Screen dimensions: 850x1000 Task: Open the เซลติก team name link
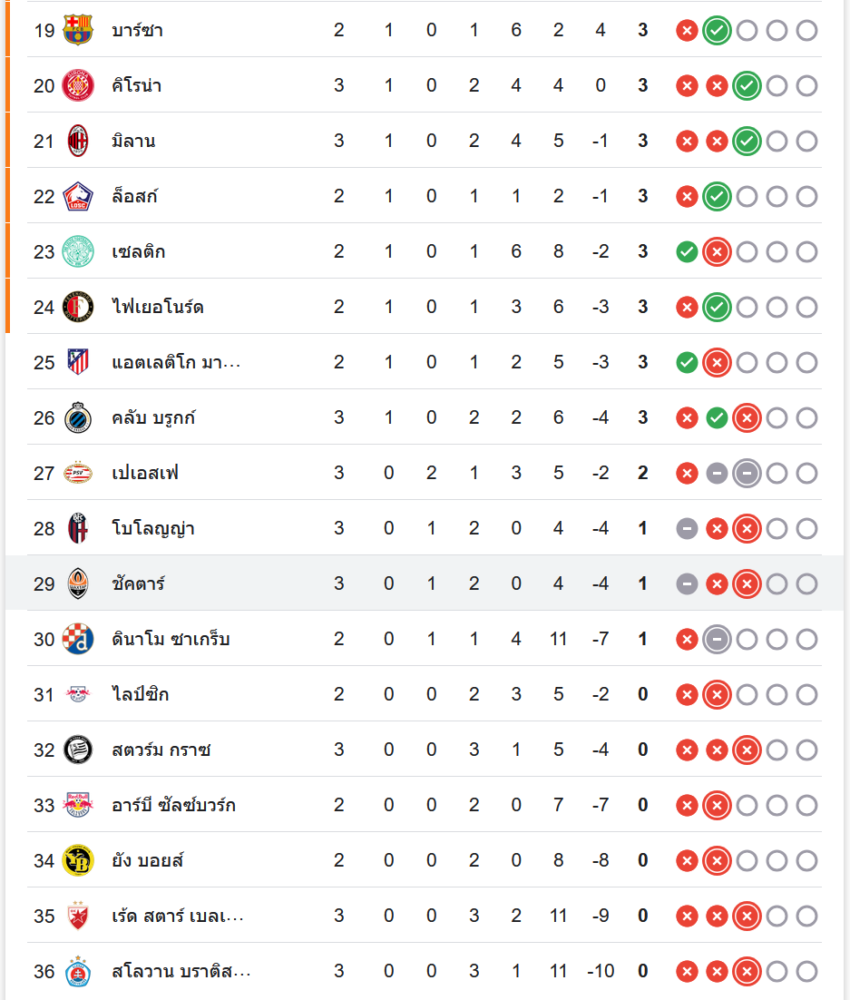tap(139, 252)
